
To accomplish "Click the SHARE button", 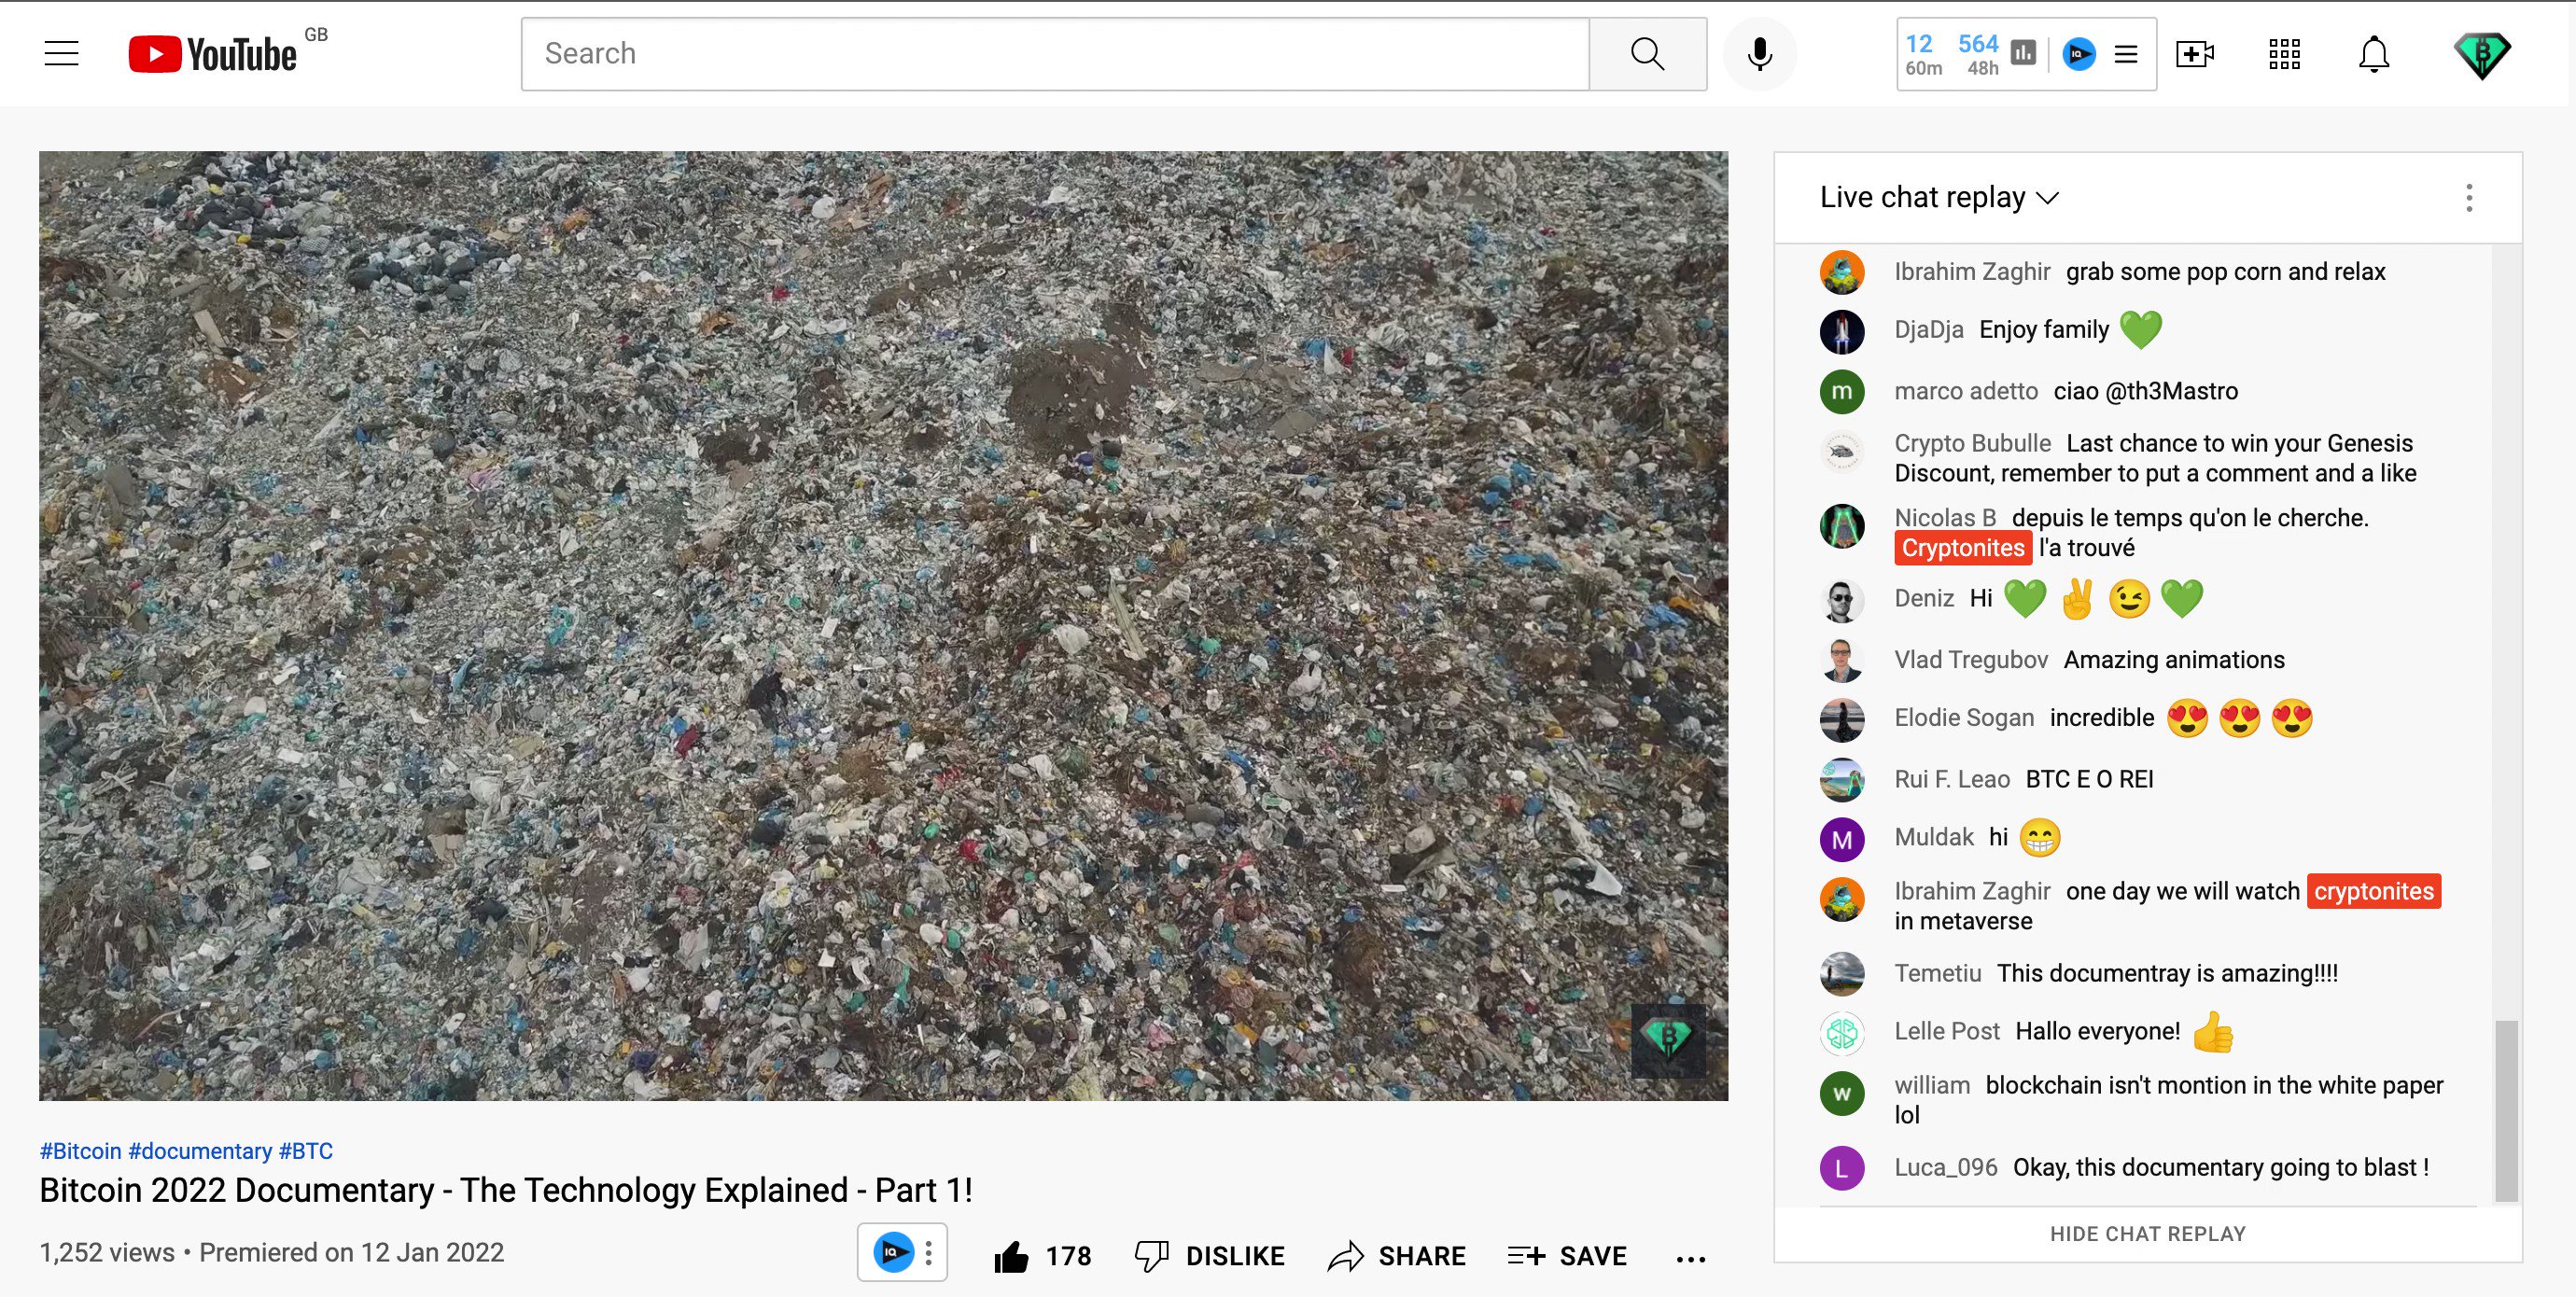I will (1397, 1256).
